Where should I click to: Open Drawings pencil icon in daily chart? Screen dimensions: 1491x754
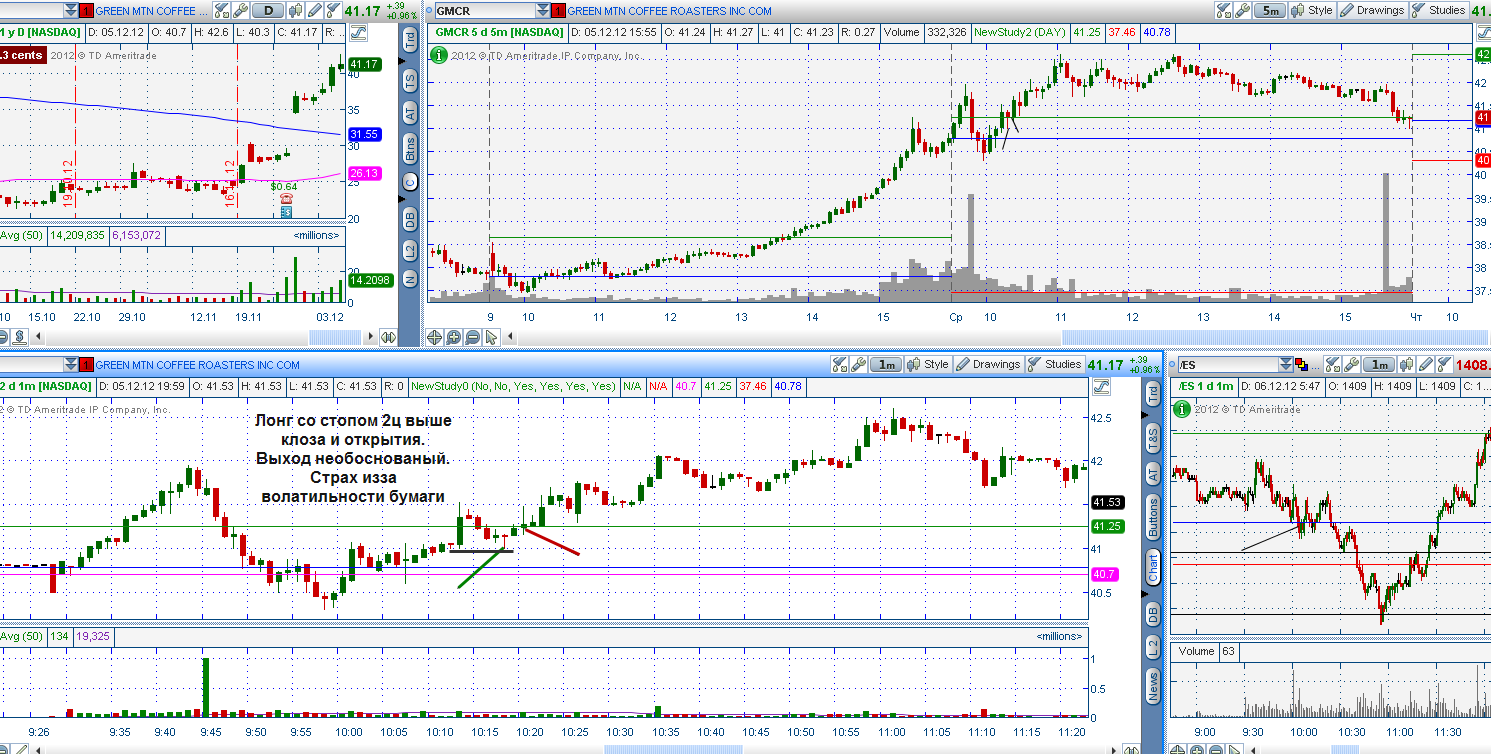pyautogui.click(x=315, y=11)
